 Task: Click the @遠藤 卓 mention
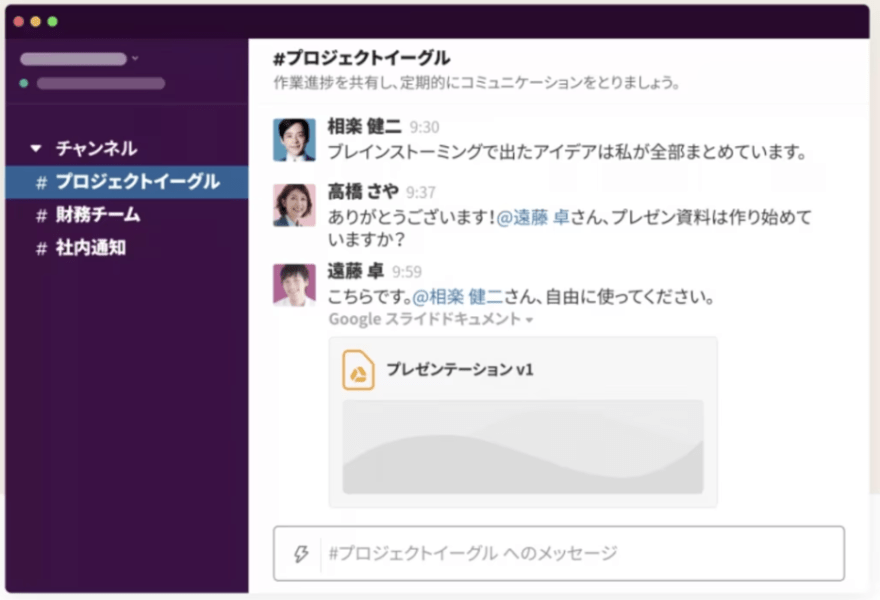[x=533, y=217]
